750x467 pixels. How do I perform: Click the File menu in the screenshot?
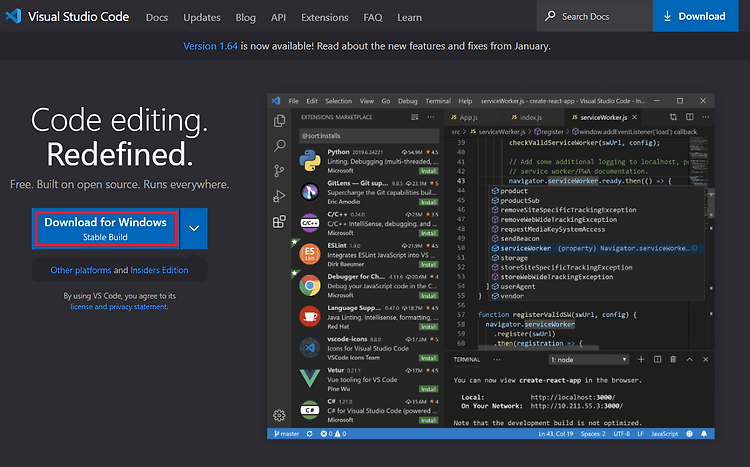coord(293,101)
